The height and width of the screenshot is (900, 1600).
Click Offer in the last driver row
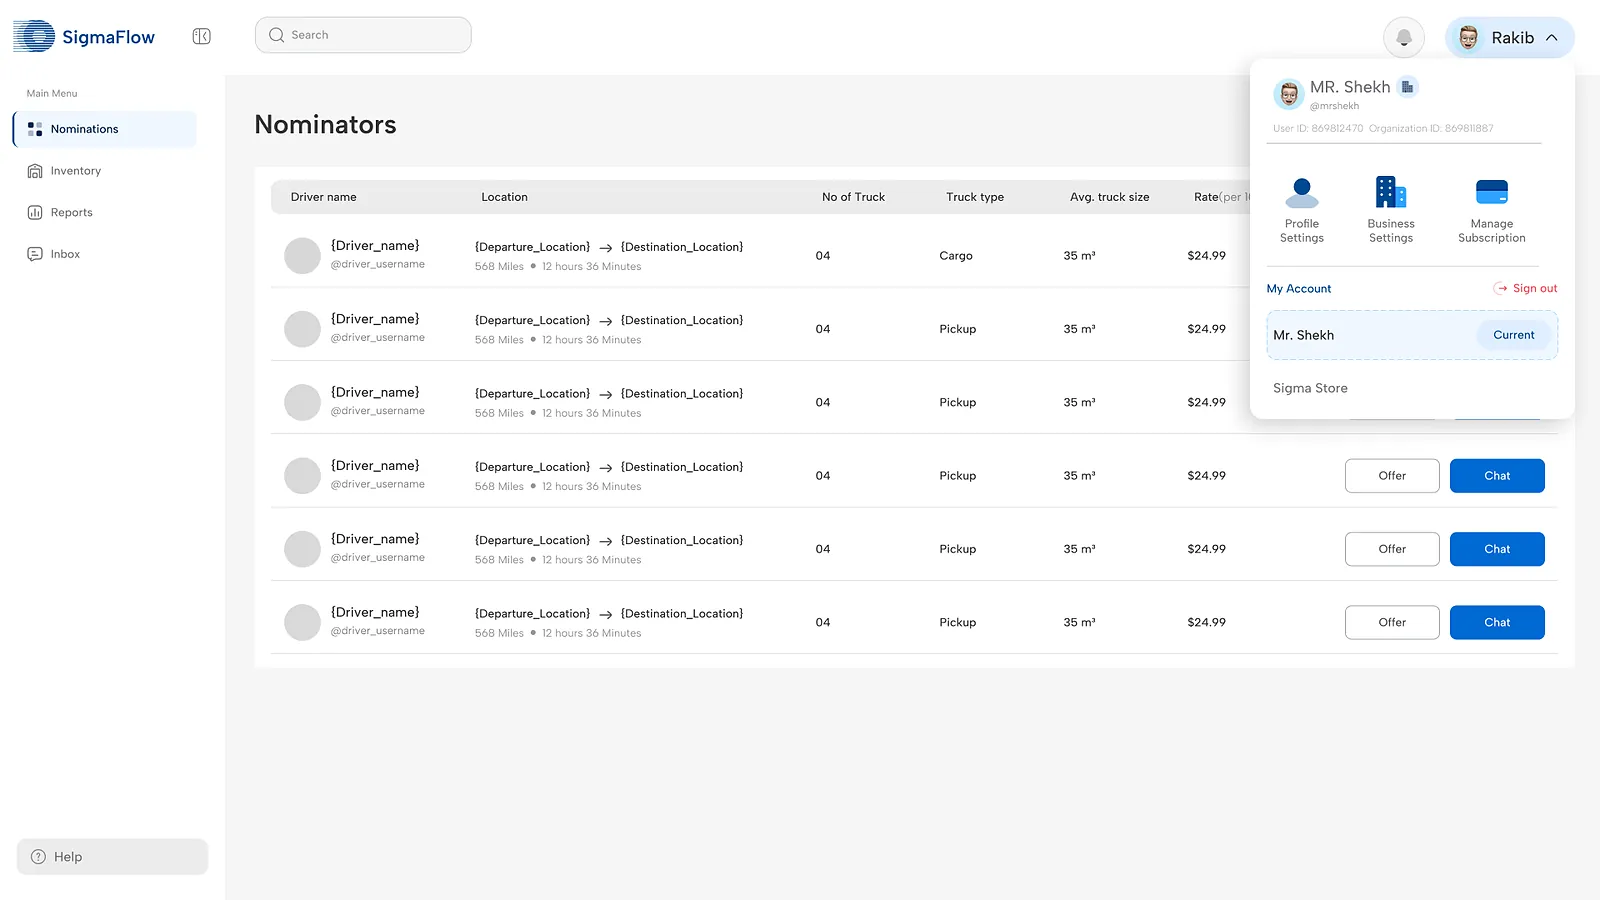click(1392, 622)
